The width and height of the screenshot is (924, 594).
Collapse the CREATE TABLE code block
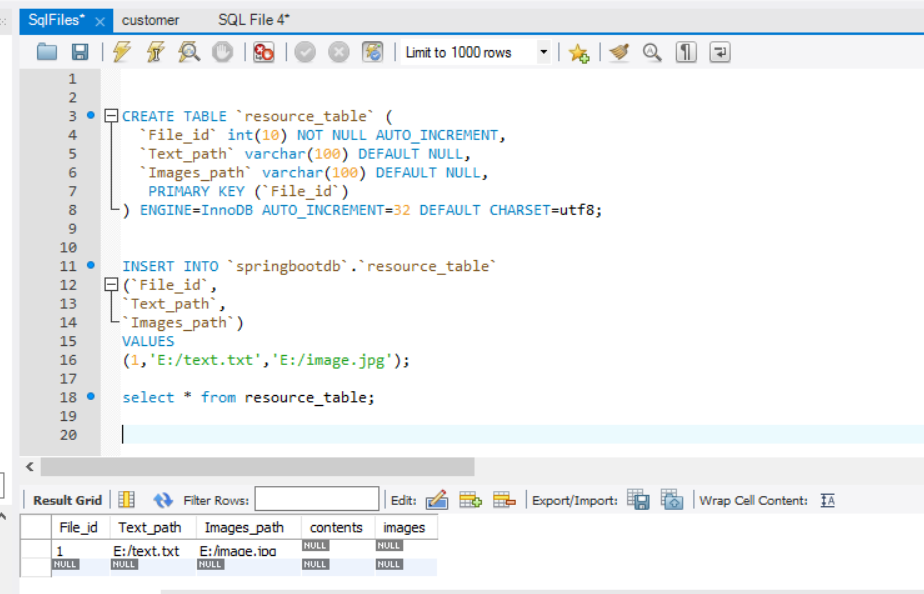pyautogui.click(x=112, y=116)
